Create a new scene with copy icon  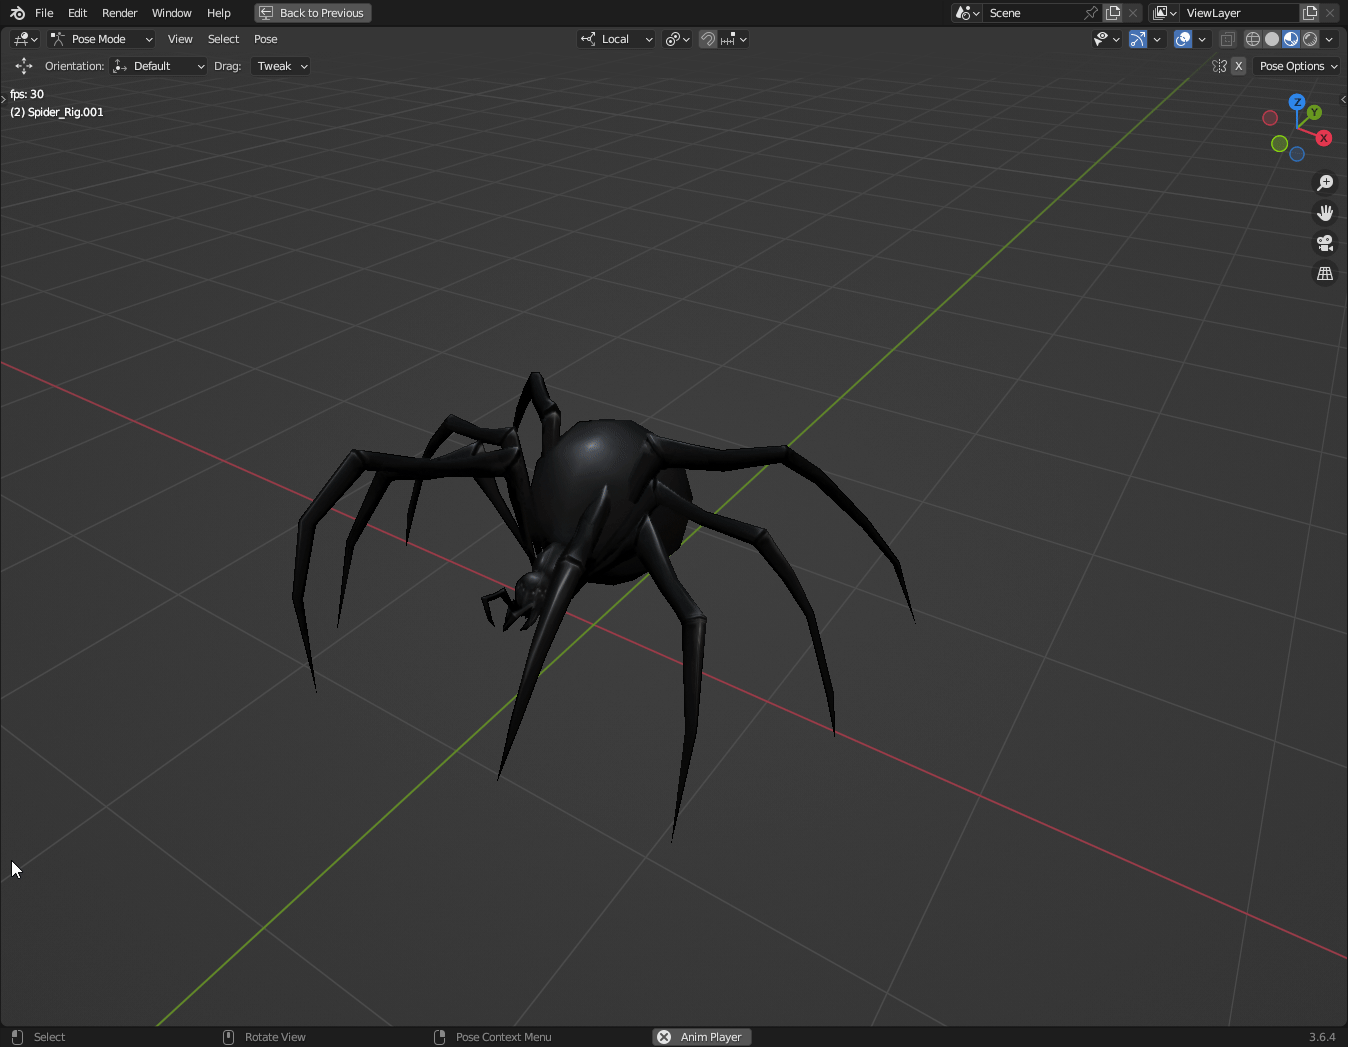click(1113, 13)
